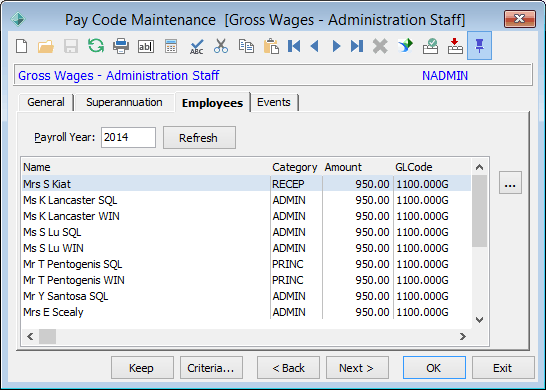Click the Exit button
Viewport: 546px width, 390px height.
pos(503,368)
